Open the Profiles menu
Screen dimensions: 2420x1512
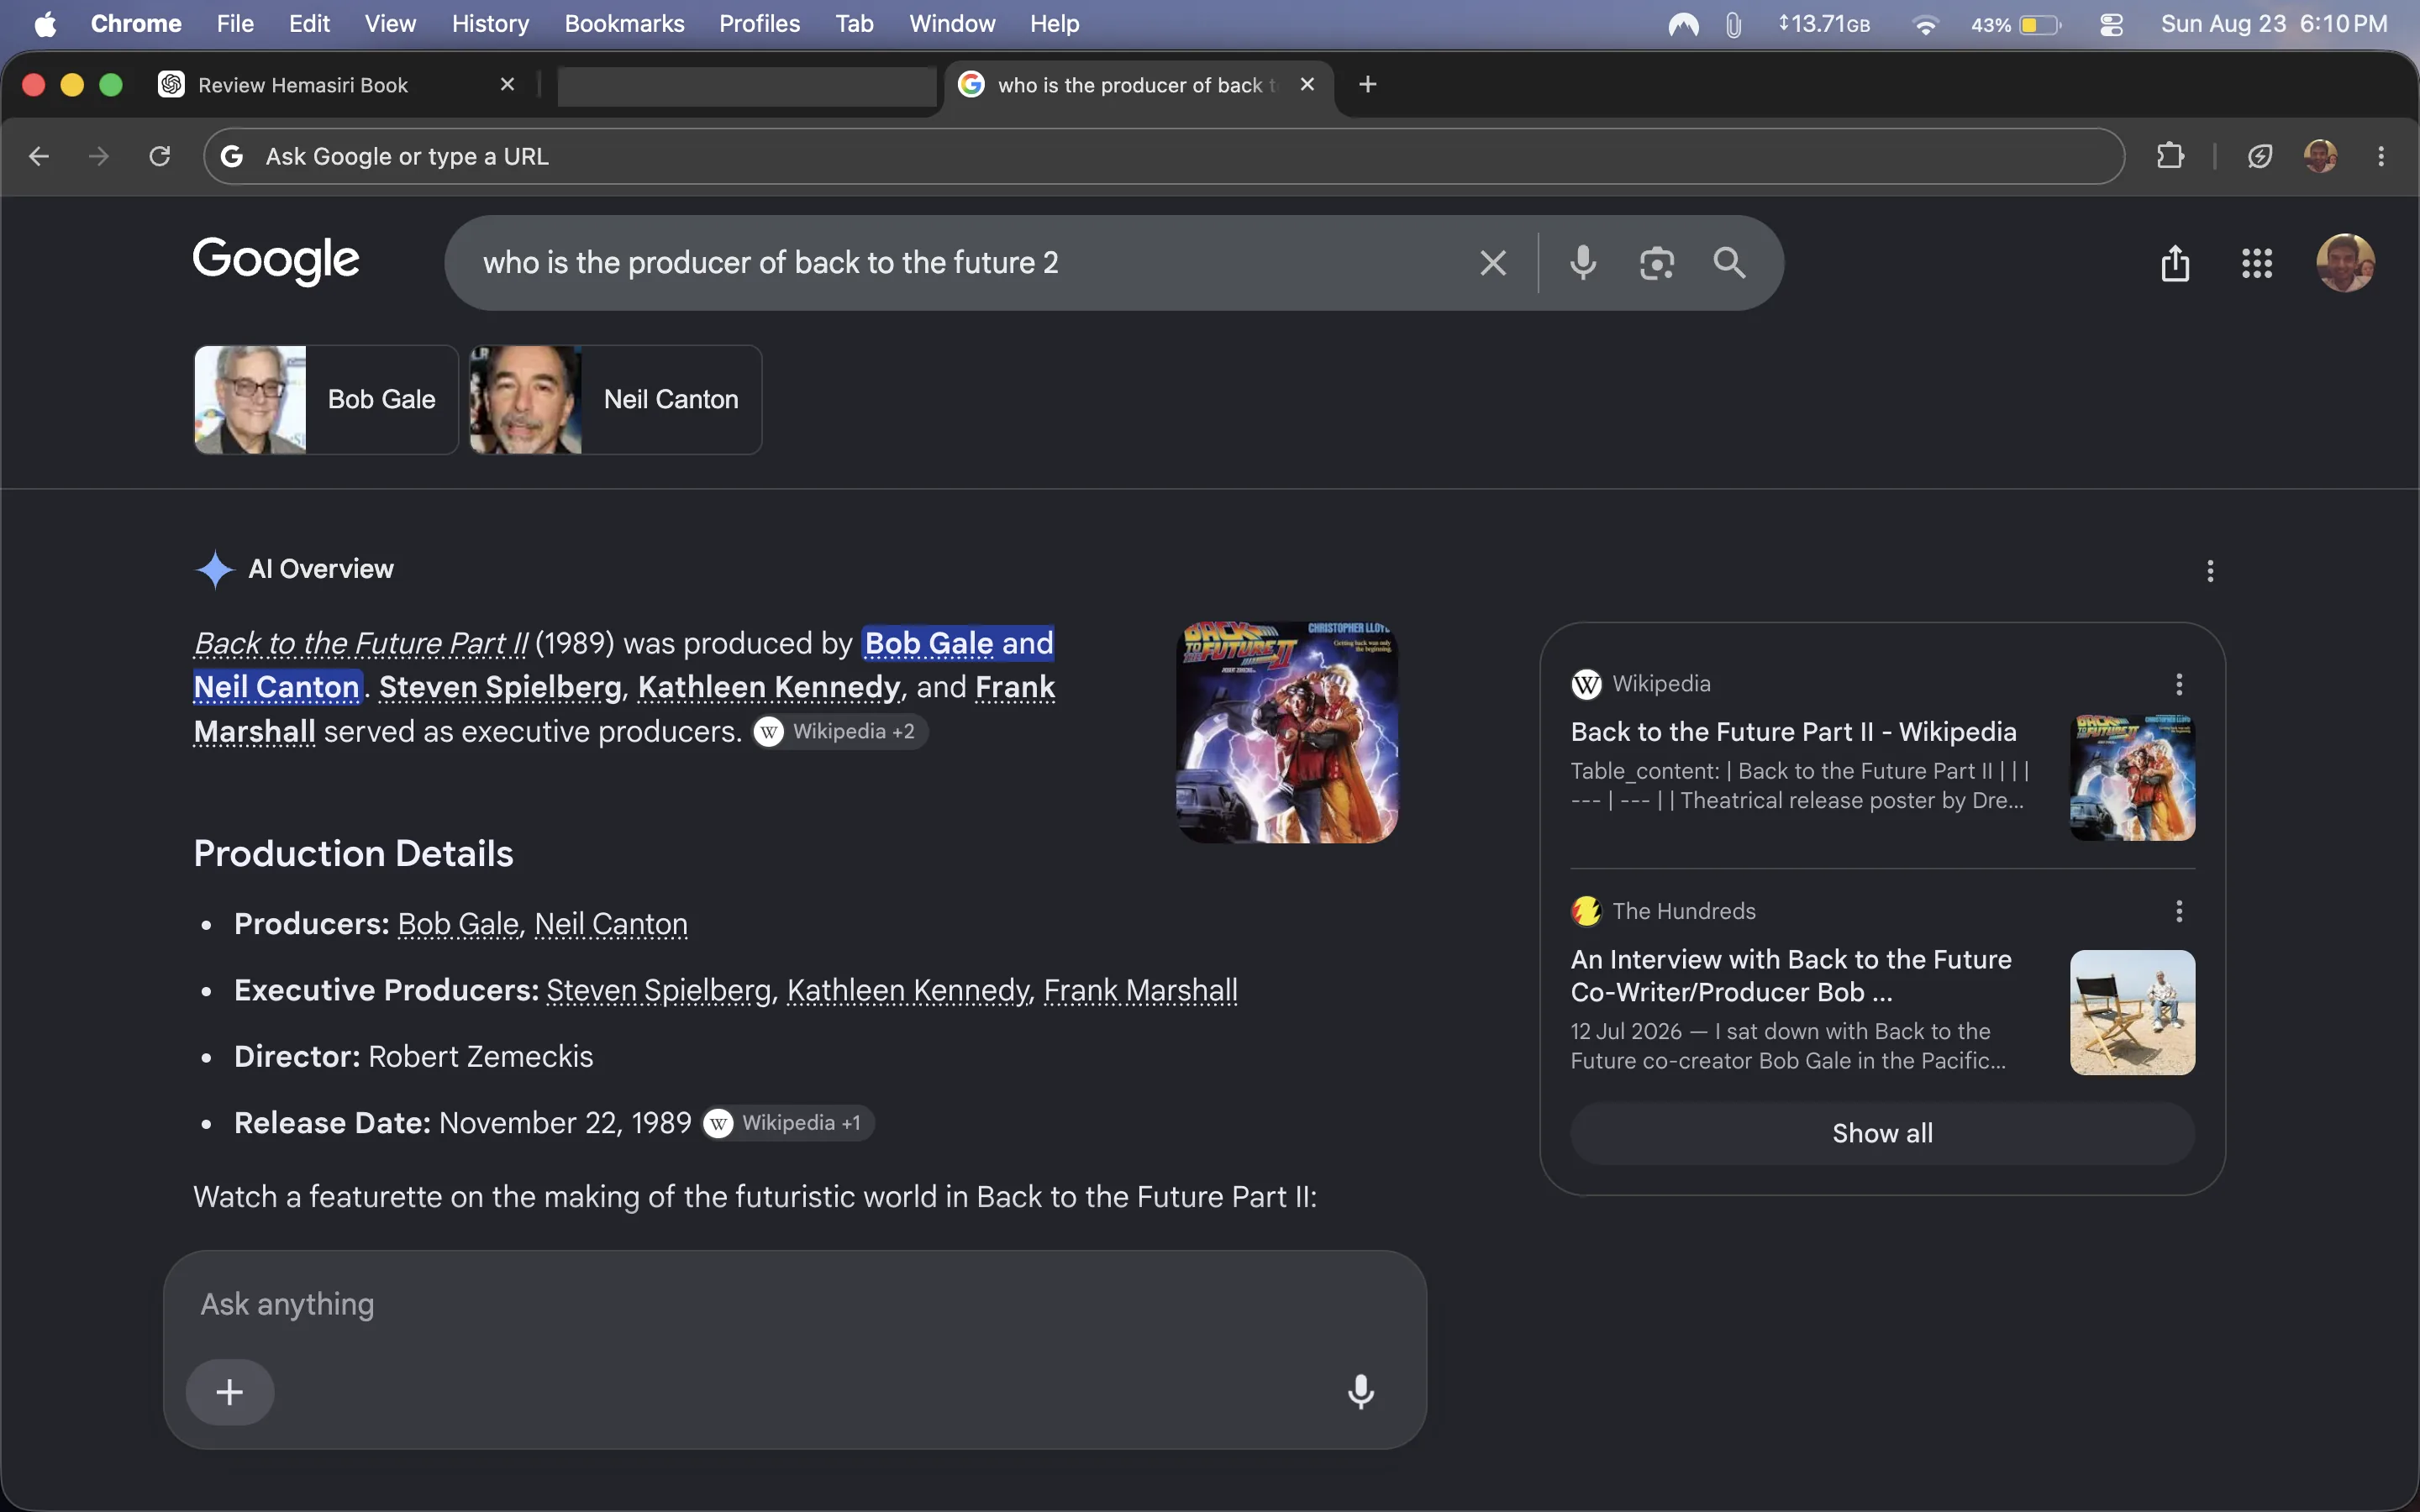pyautogui.click(x=759, y=24)
